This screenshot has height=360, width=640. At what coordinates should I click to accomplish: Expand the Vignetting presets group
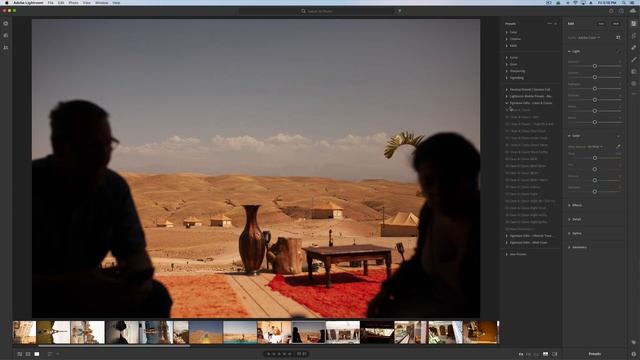click(x=515, y=78)
